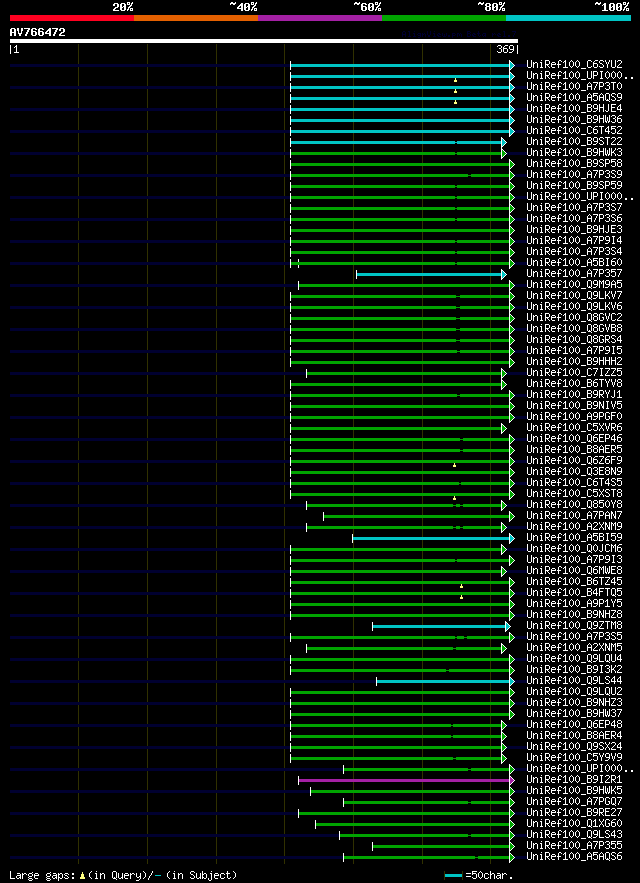Select the UniRef100_A5BI60 label
The width and height of the screenshot is (640, 883).
pos(574,262)
